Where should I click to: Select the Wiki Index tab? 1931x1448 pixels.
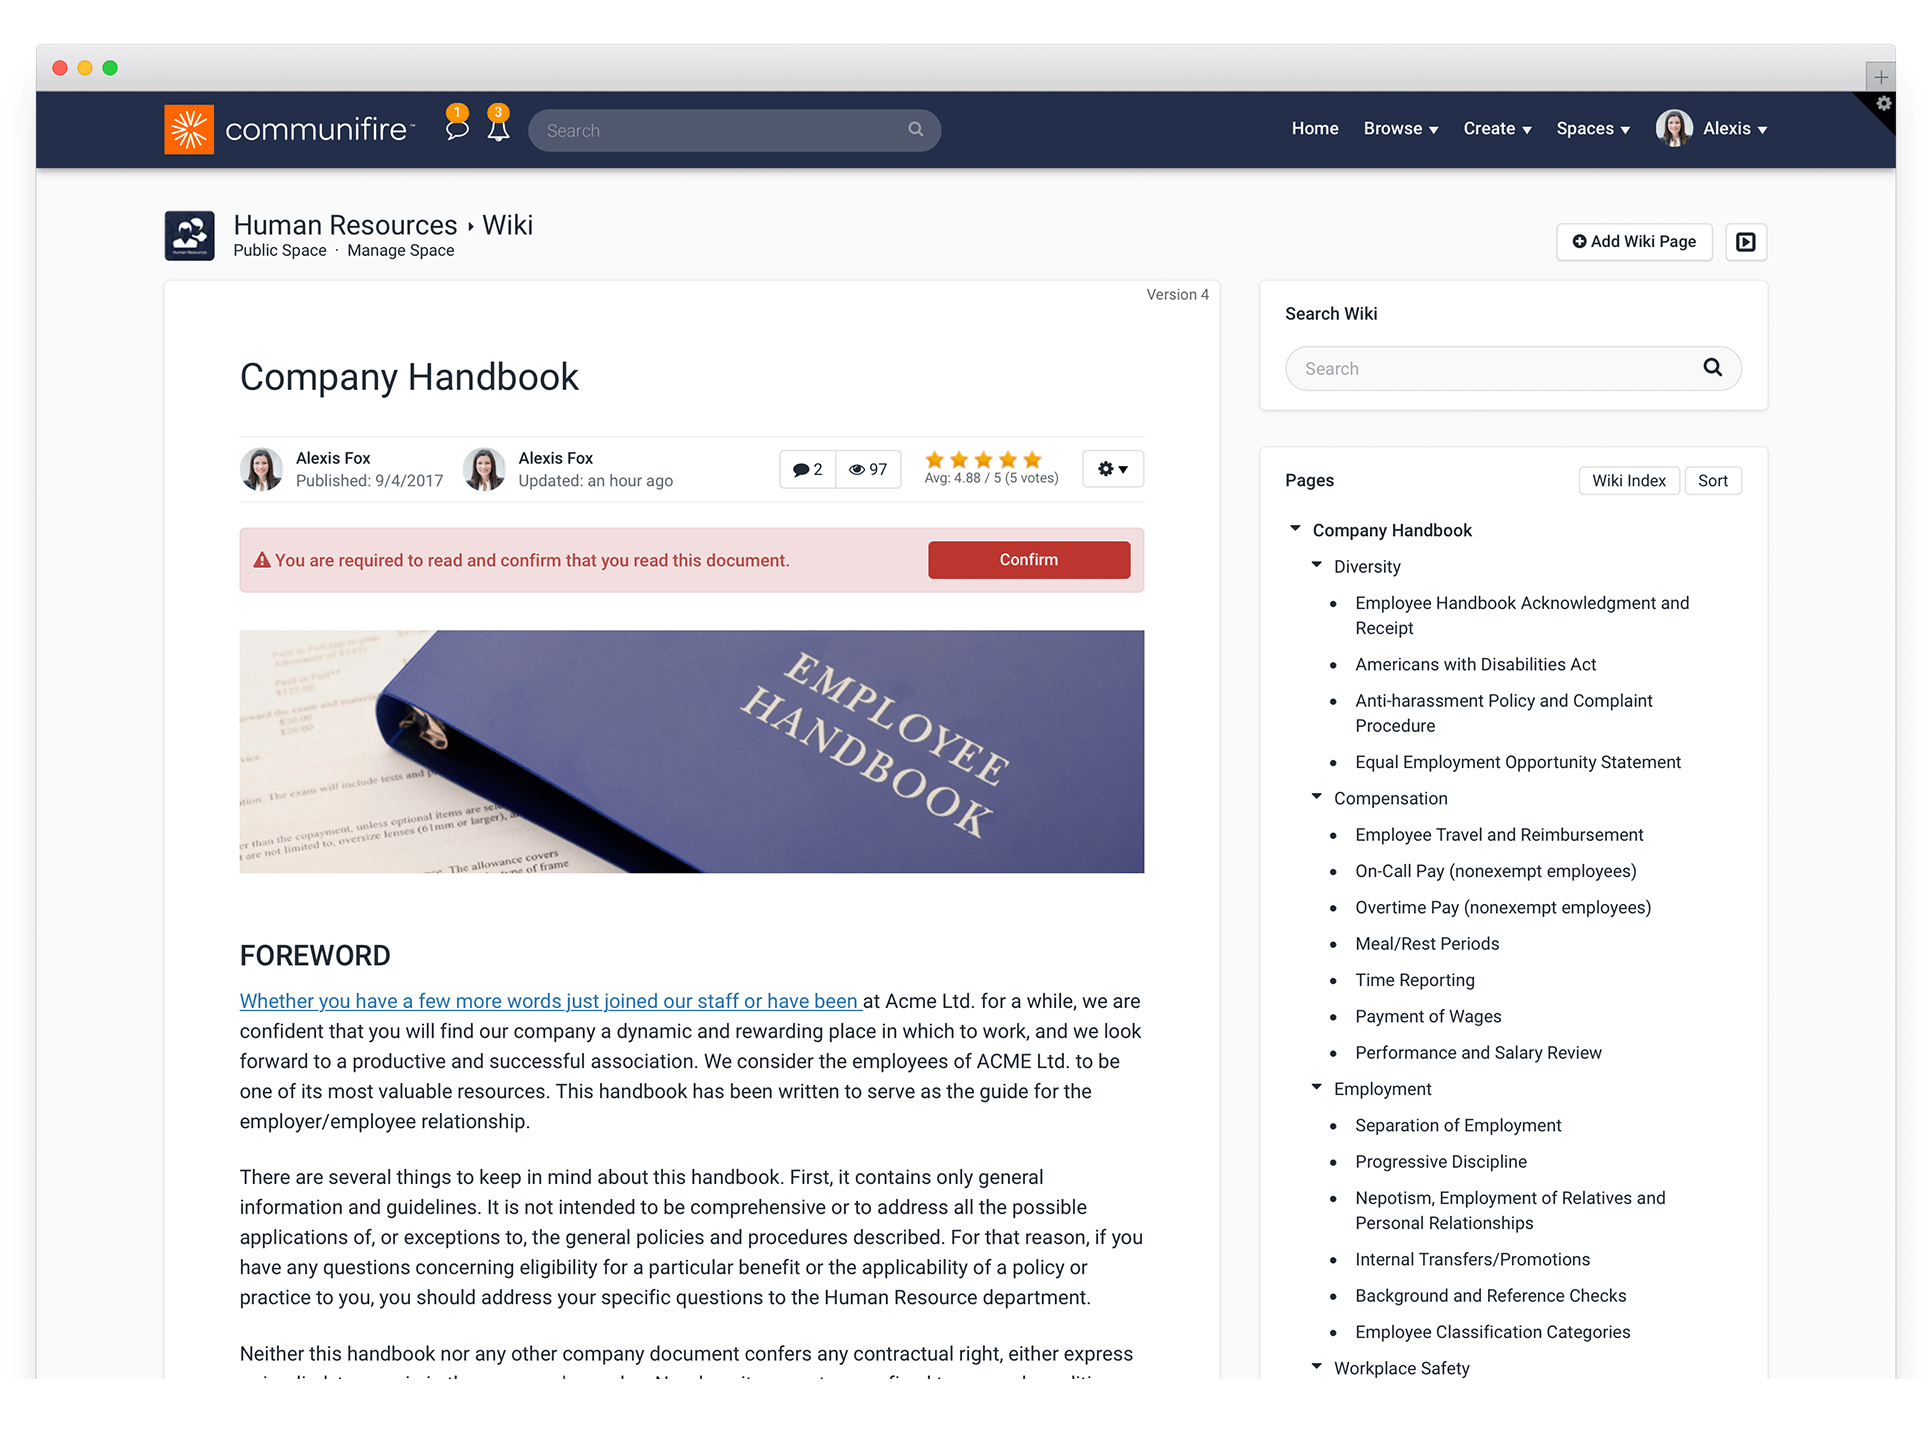click(x=1627, y=481)
